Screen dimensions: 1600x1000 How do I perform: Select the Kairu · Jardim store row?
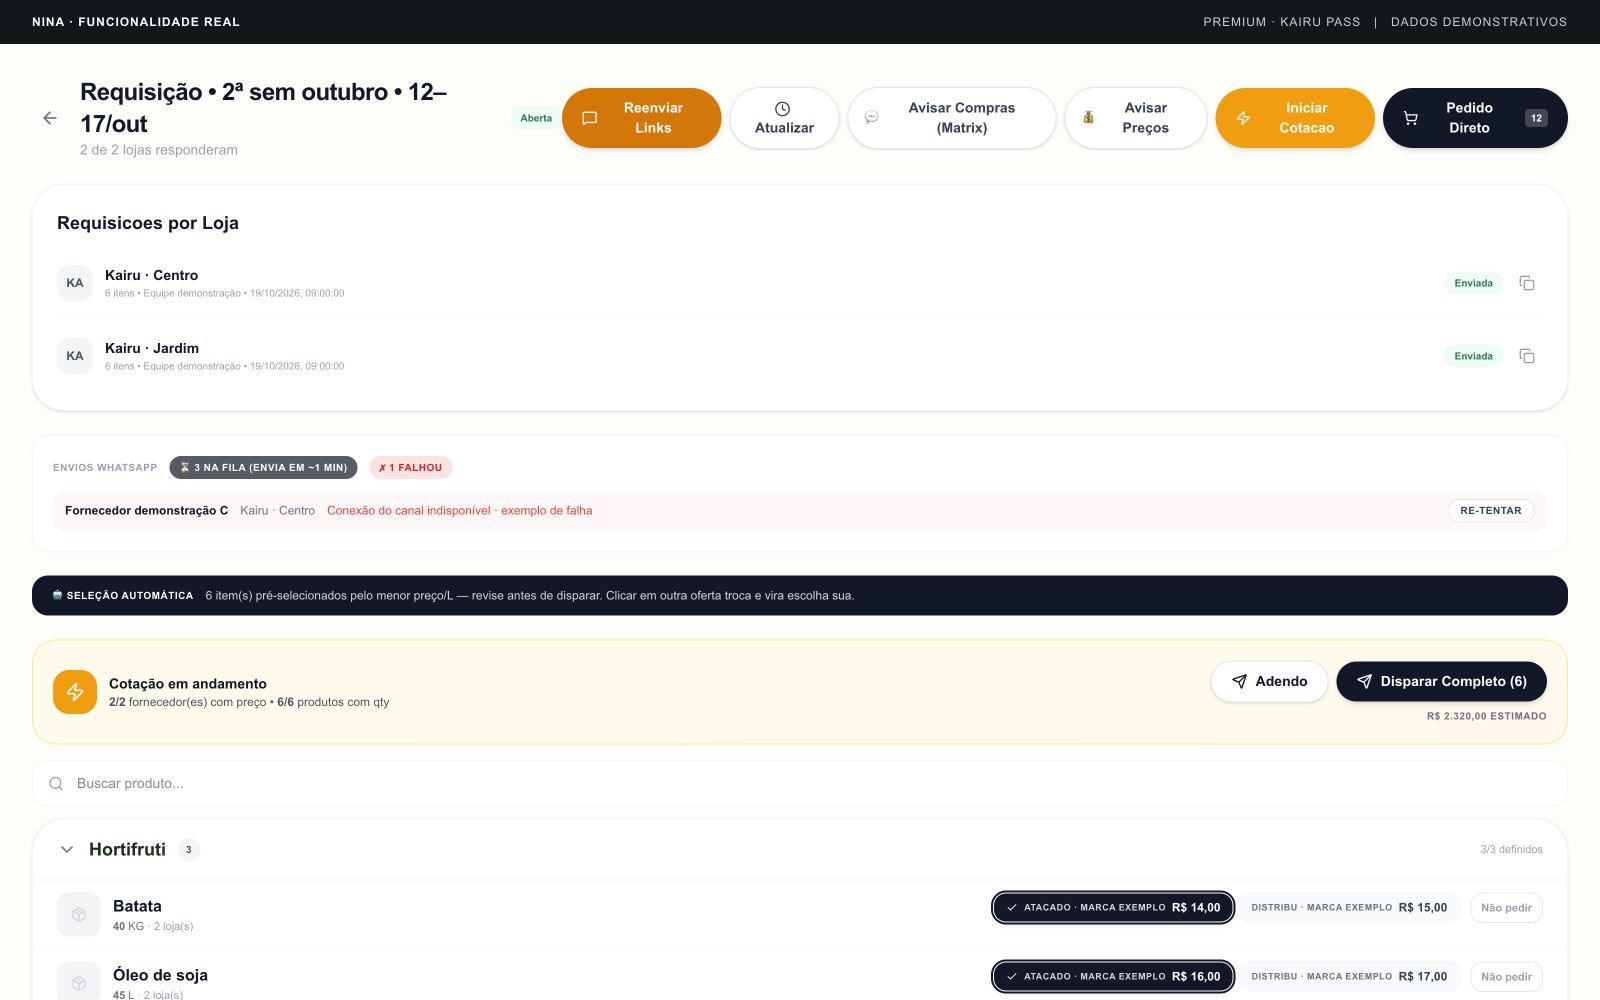(x=800, y=356)
